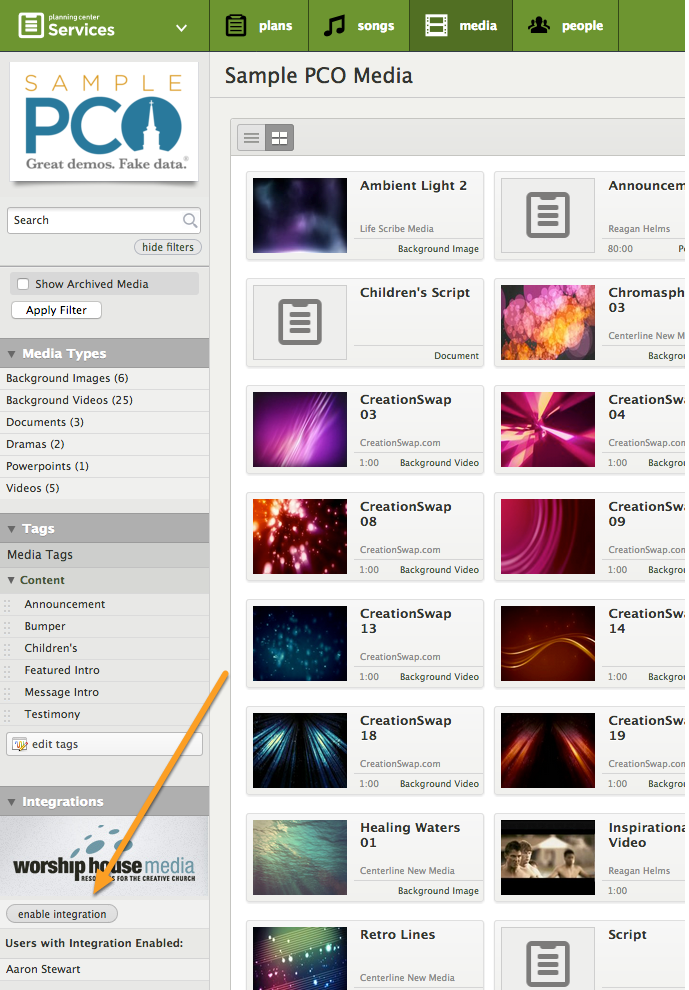Open the Script document icon
Screen dimensions: 689x990
tap(548, 958)
